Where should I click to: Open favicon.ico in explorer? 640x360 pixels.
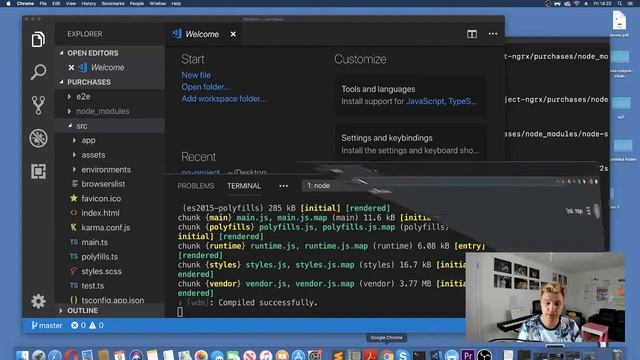click(101, 199)
